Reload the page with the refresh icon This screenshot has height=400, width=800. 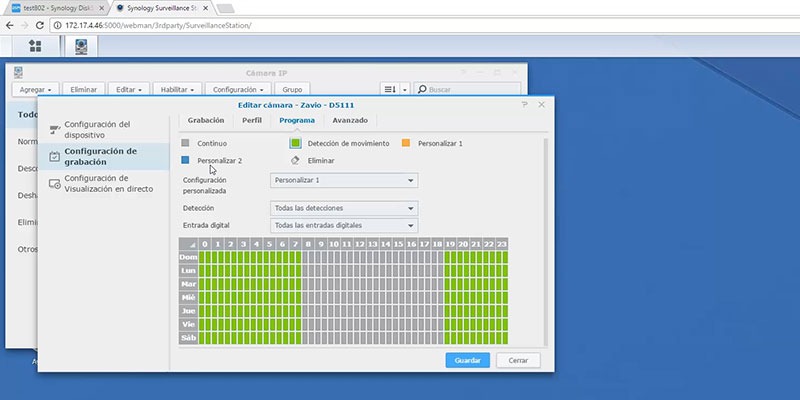click(x=40, y=25)
